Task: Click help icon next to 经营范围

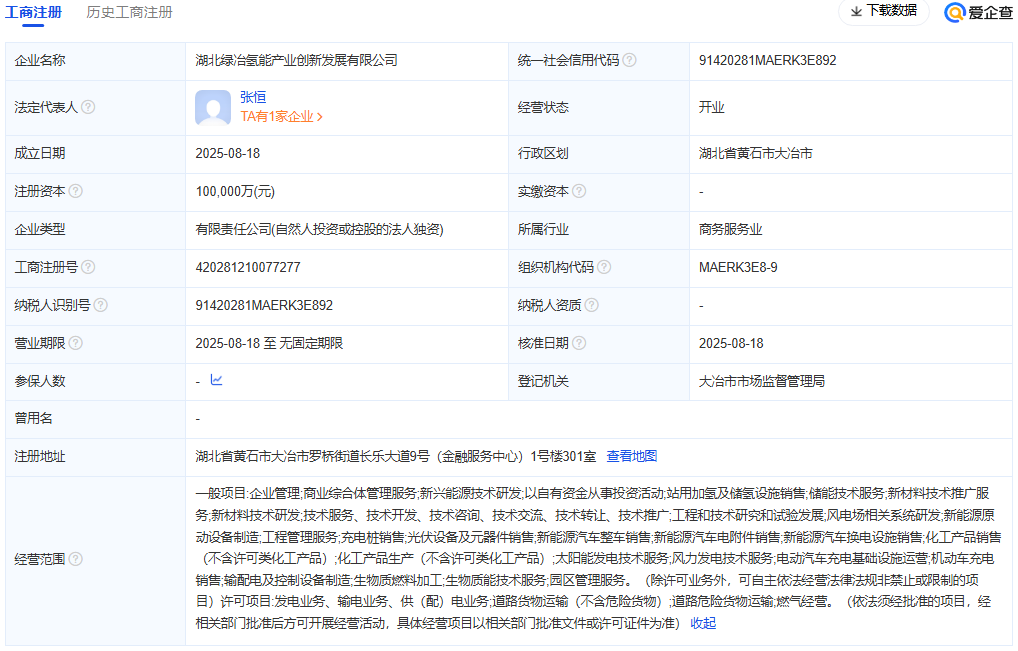Action: pyautogui.click(x=75, y=559)
